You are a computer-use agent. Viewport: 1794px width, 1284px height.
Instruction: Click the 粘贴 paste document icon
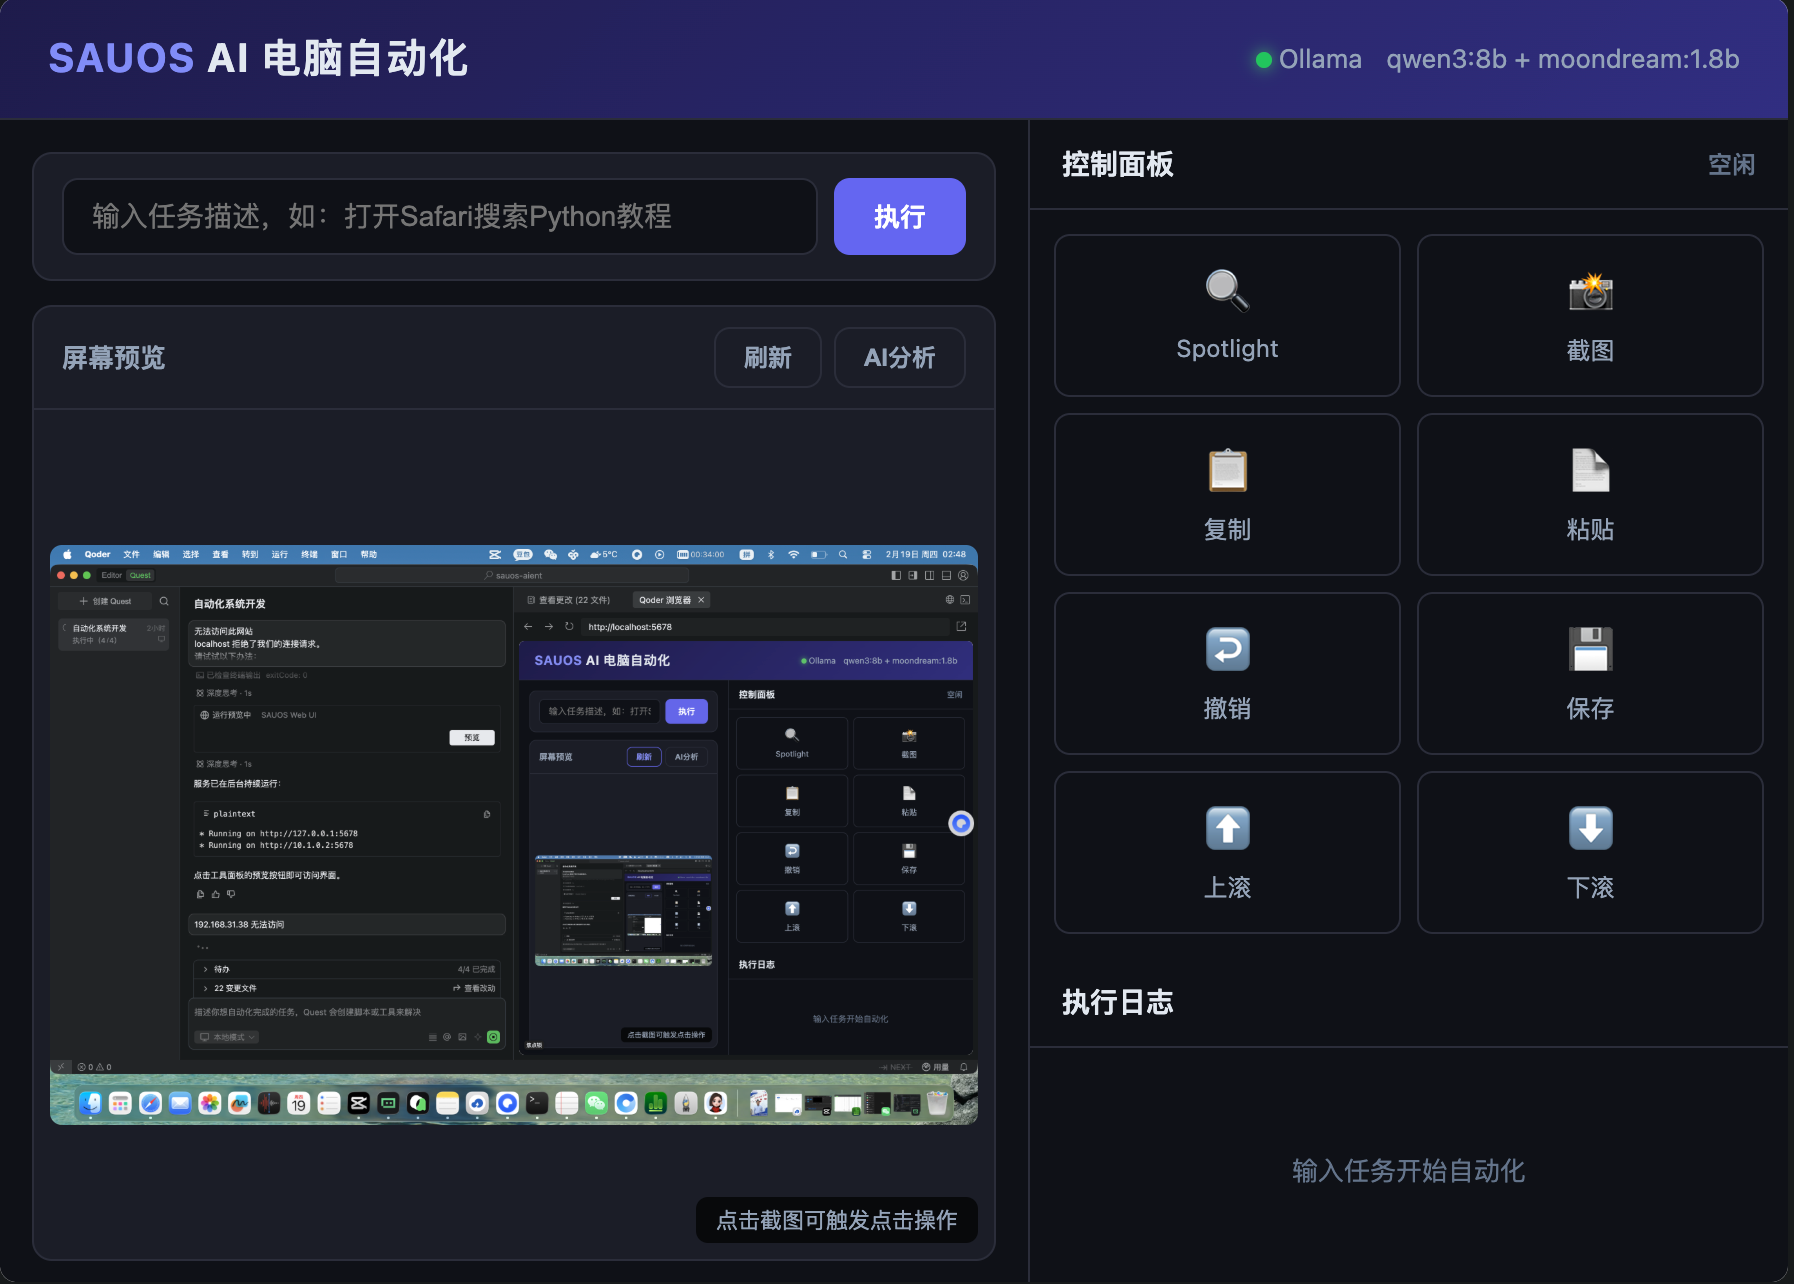click(x=1590, y=471)
